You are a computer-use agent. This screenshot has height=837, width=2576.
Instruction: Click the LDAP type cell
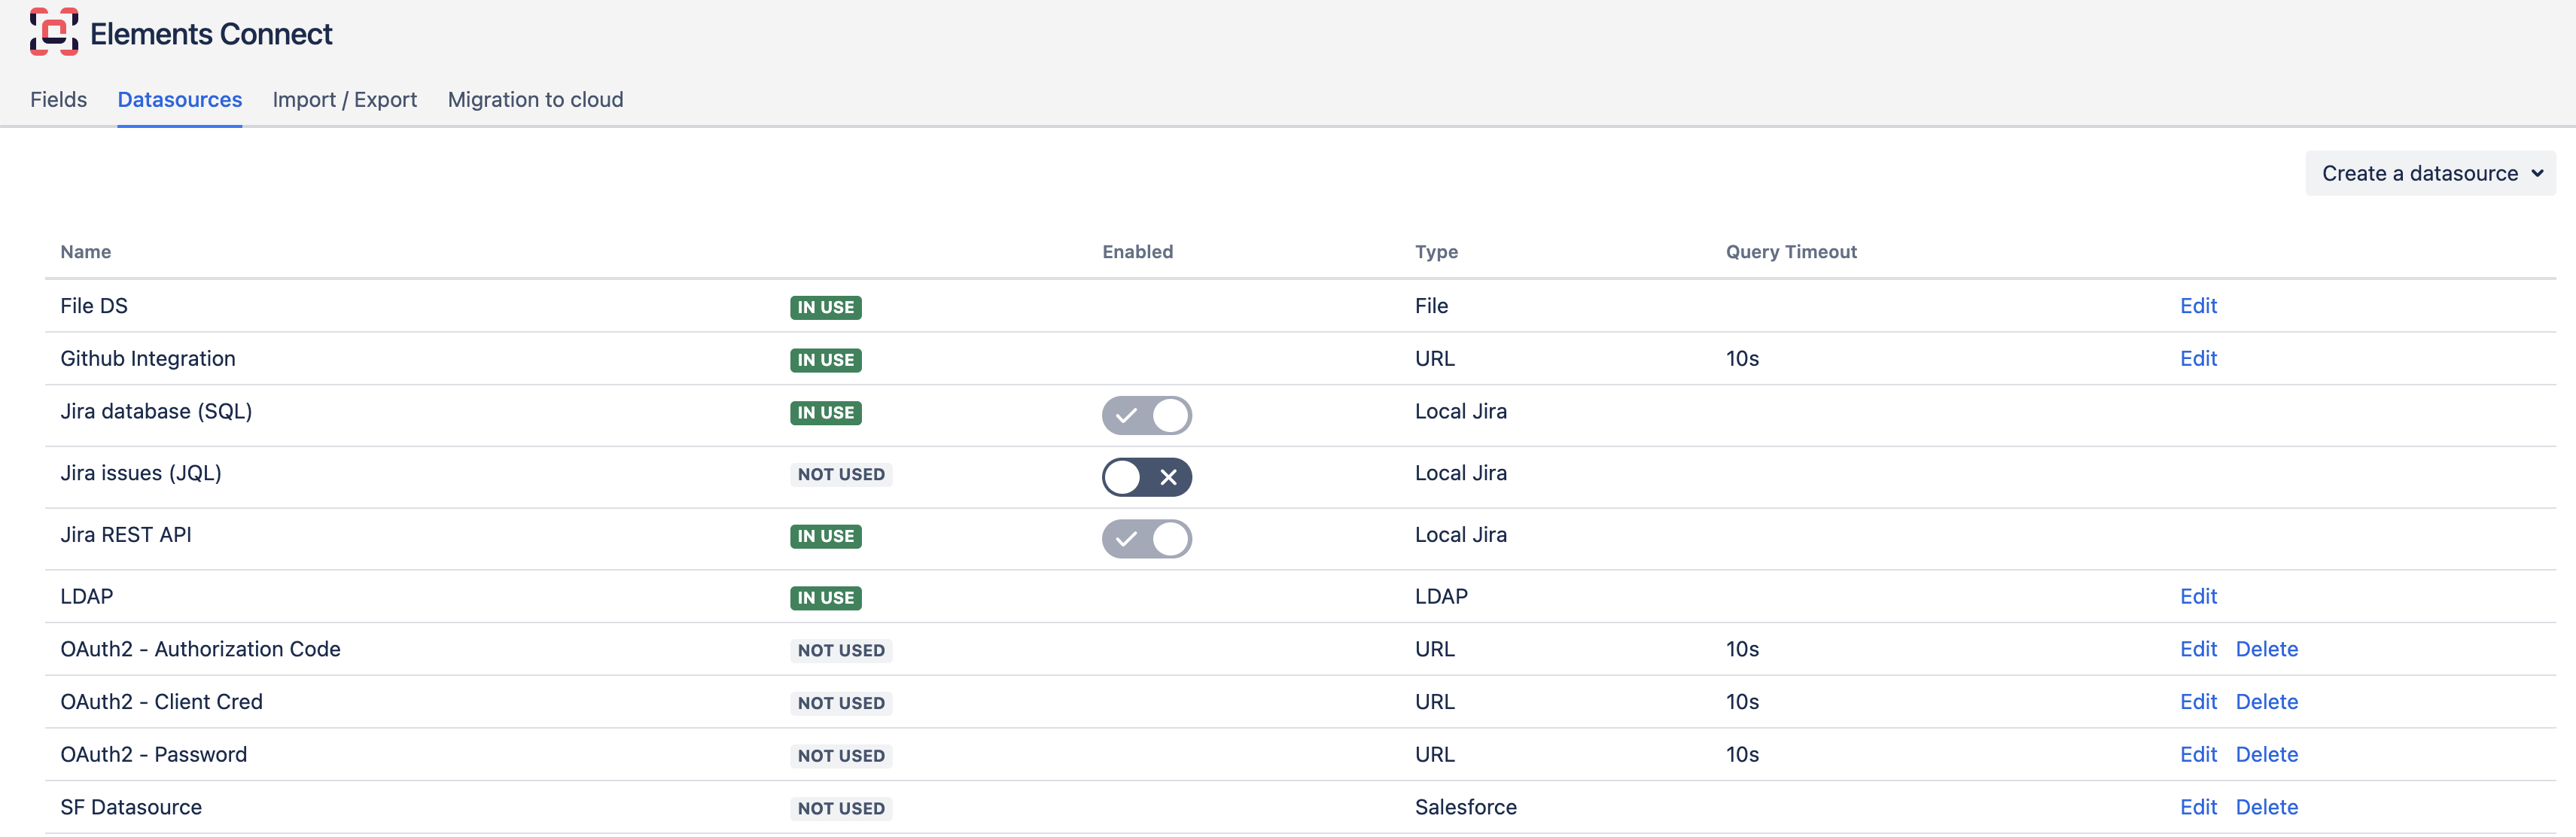point(1441,597)
